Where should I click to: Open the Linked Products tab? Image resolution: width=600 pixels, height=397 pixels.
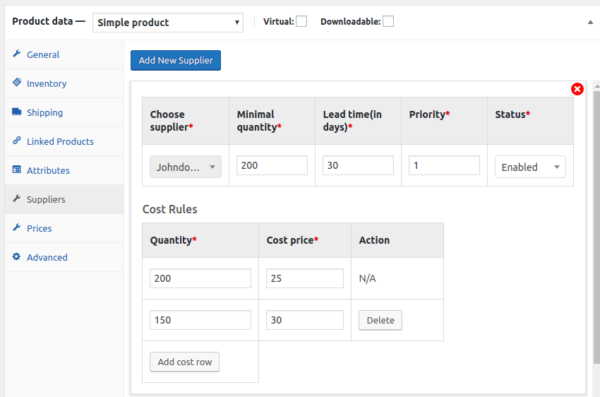(64, 141)
